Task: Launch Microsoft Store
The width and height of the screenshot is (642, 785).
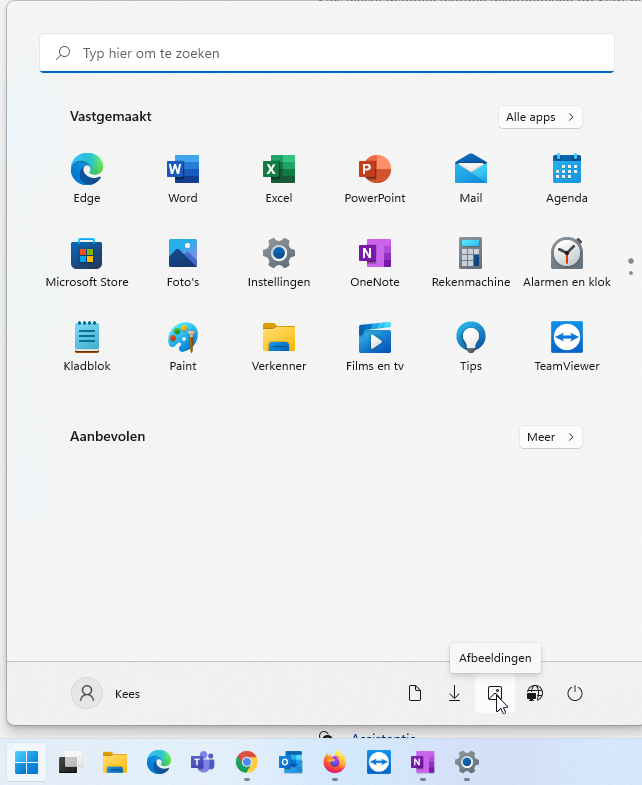Action: (x=87, y=262)
